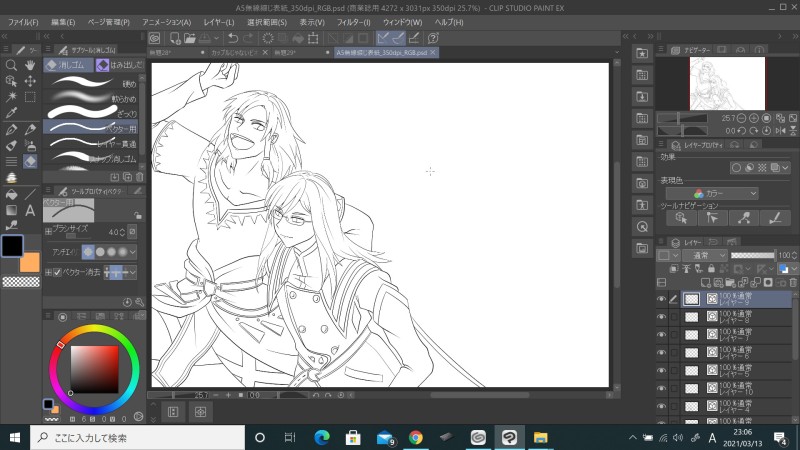Hide レイヤー 6 with eye icon
This screenshot has width=800, height=450.
(x=661, y=353)
